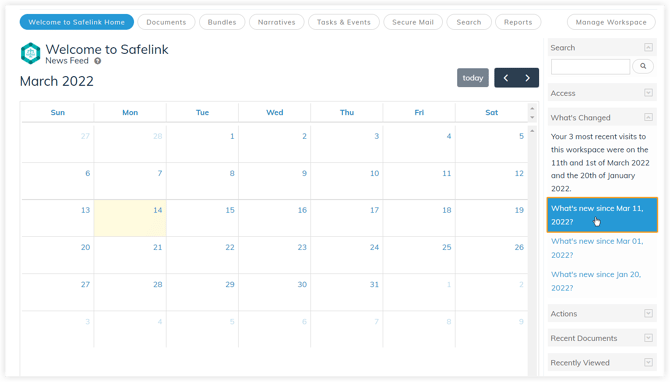Select day 19 in the calendar
Screen dimensions: 670x382
[x=491, y=218]
